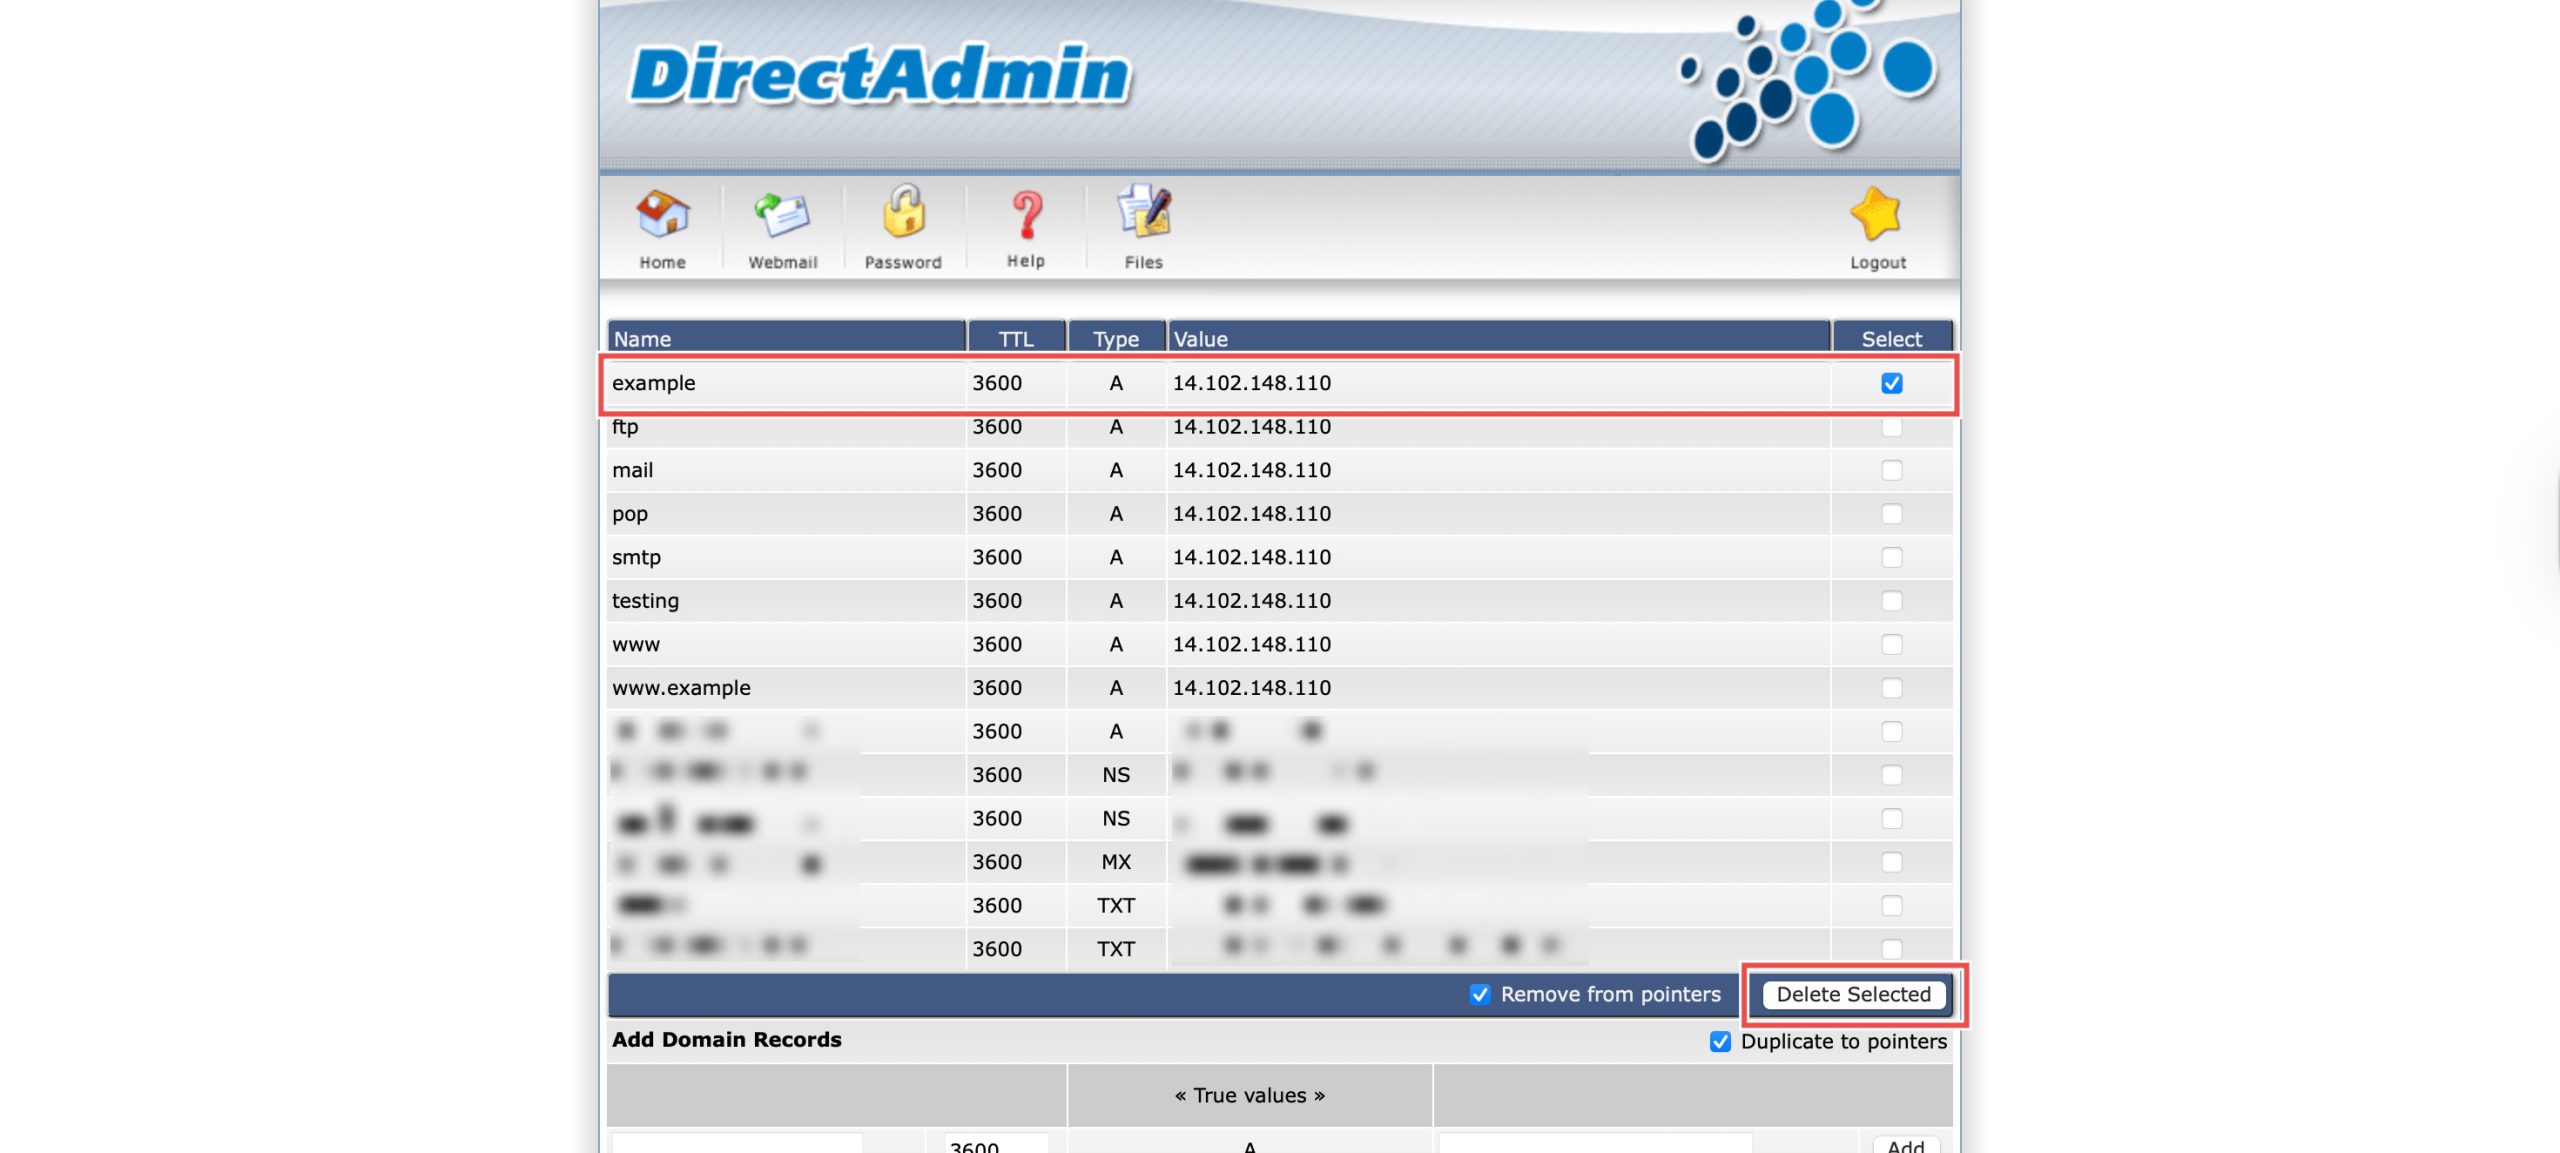Select the MX record checkbox
This screenshot has height=1153, width=2560.
tap(1891, 862)
